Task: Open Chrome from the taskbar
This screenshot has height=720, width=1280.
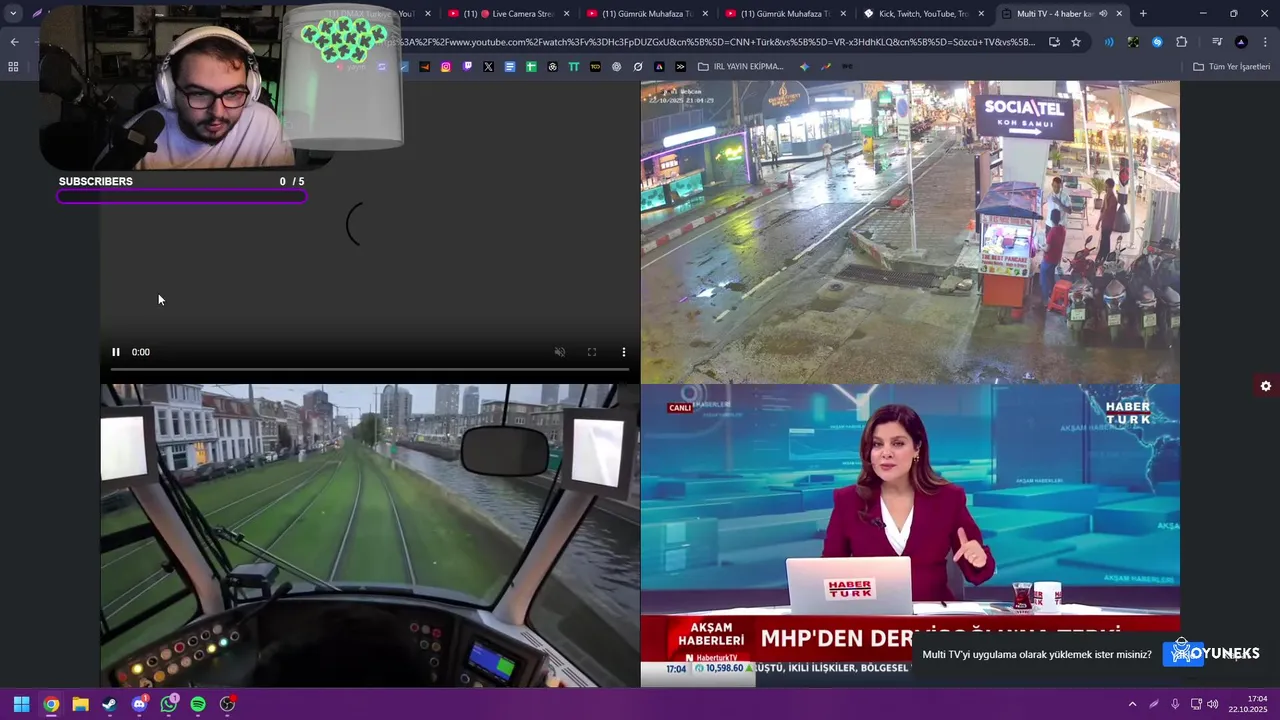Action: [x=51, y=704]
